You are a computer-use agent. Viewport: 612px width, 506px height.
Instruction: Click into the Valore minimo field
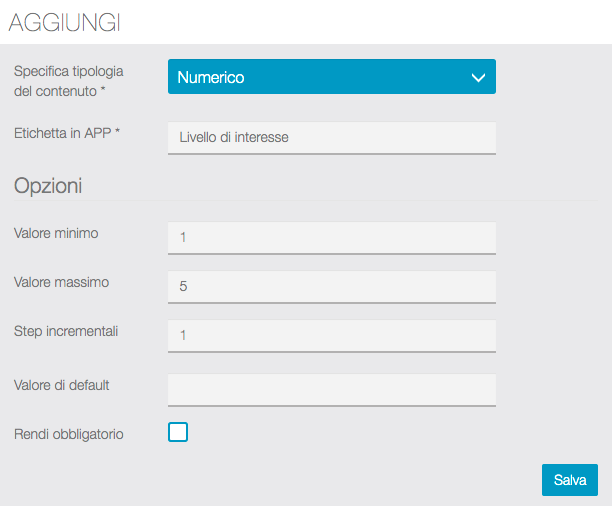coord(331,237)
